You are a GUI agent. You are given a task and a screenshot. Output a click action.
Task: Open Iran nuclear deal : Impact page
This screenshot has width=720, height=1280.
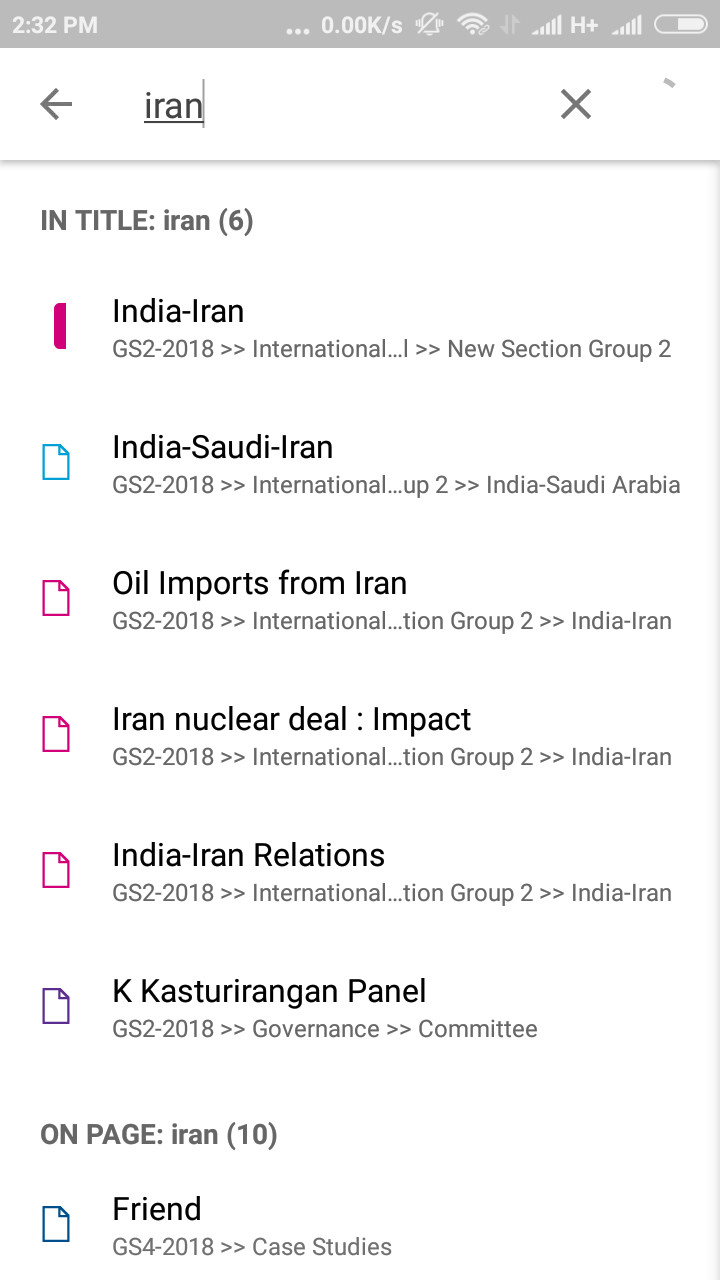(x=390, y=736)
